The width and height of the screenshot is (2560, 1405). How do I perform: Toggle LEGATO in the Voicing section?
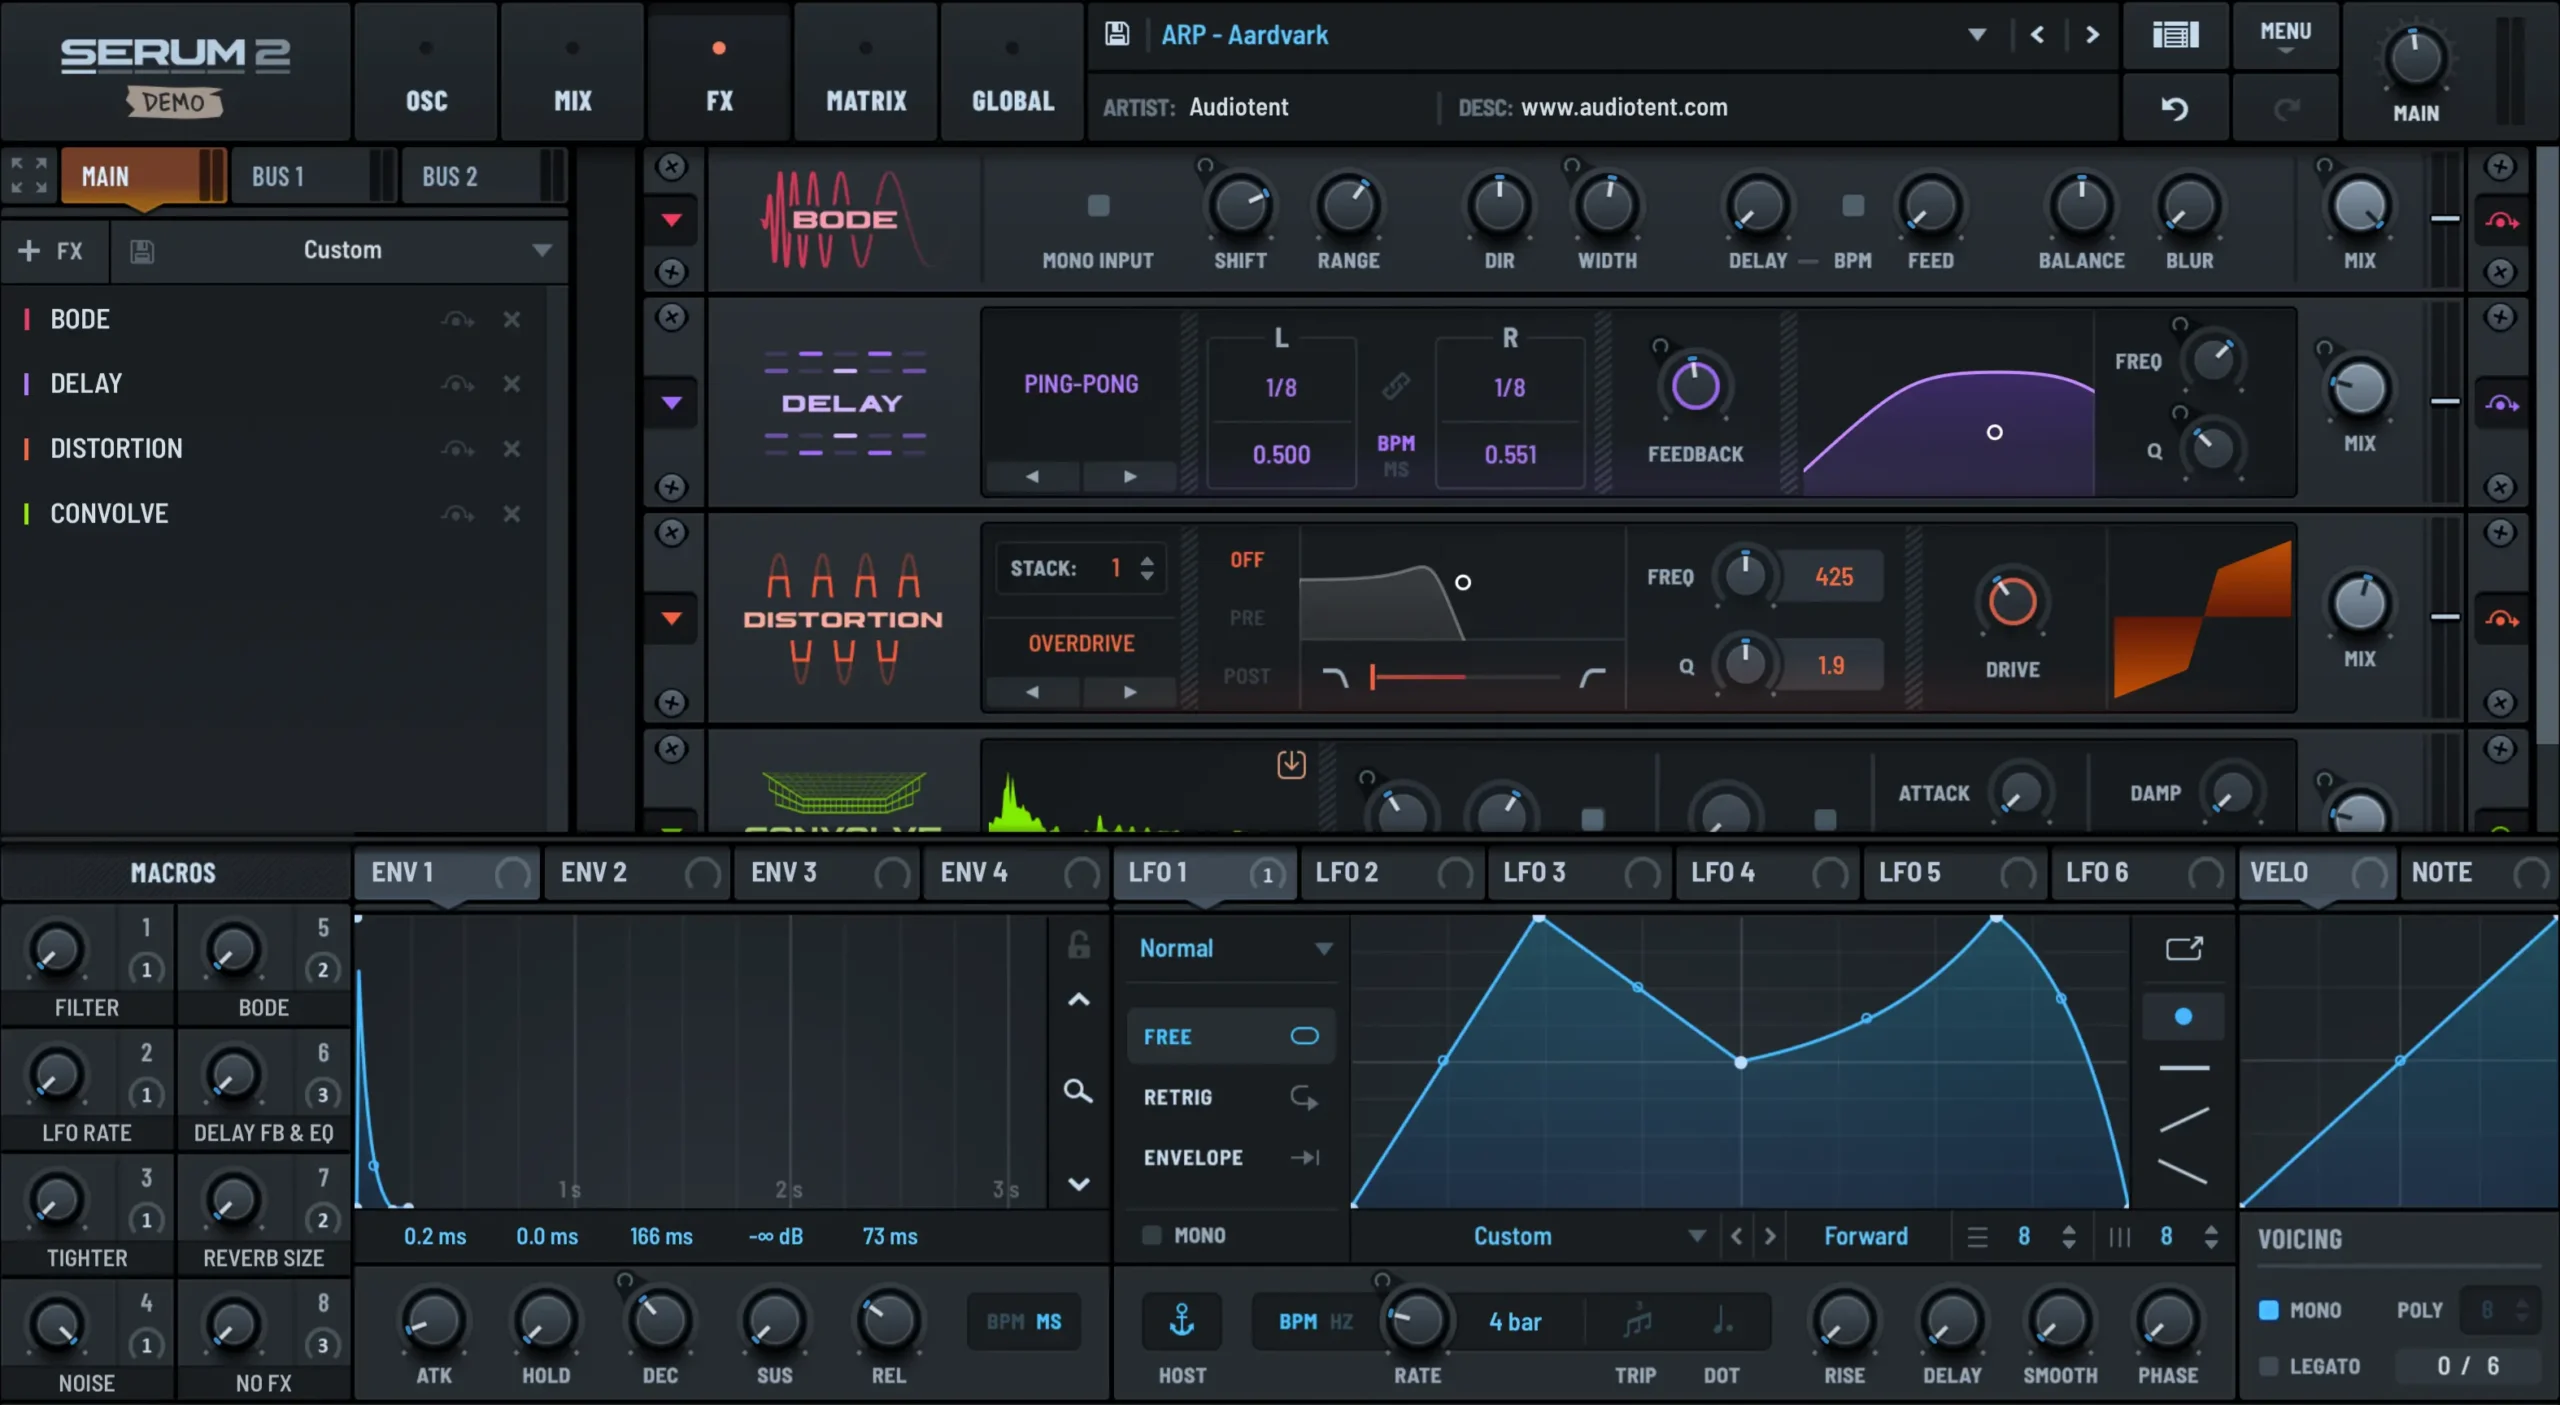2270,1365
